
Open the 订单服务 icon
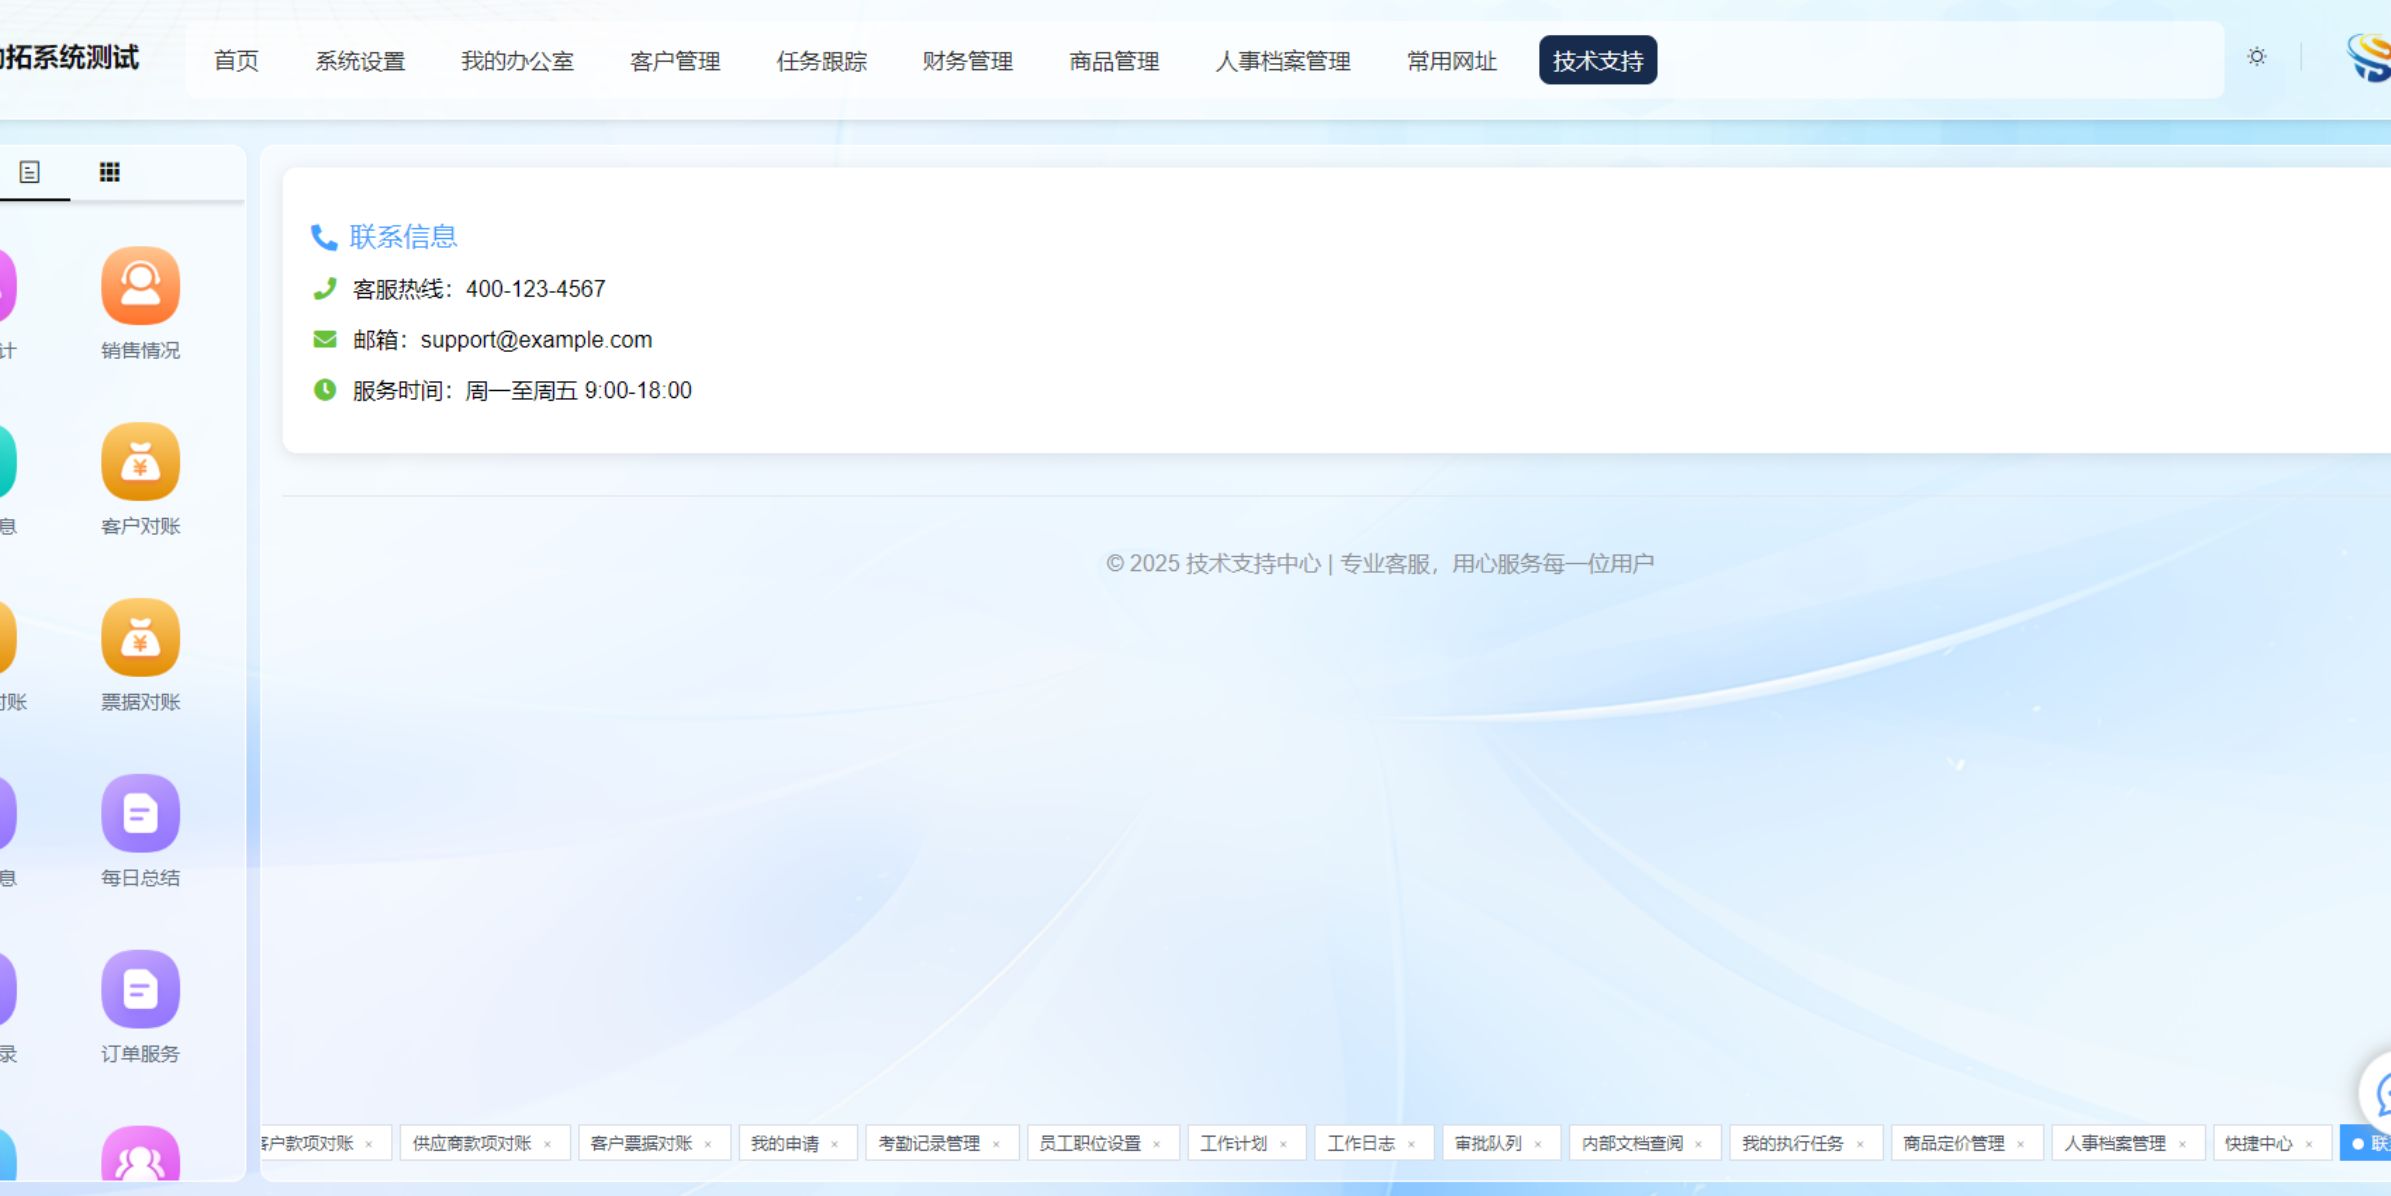point(140,990)
